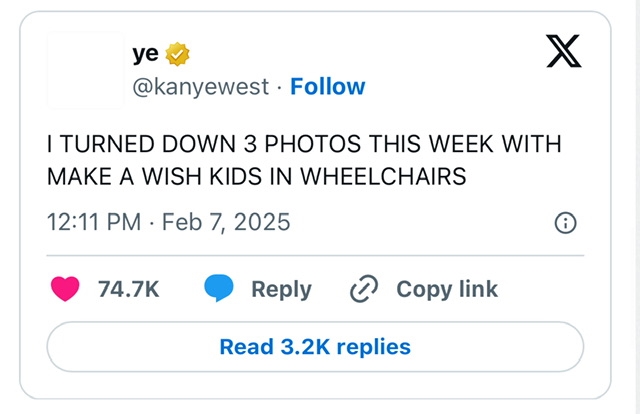Open the blank profile avatar area

click(87, 70)
